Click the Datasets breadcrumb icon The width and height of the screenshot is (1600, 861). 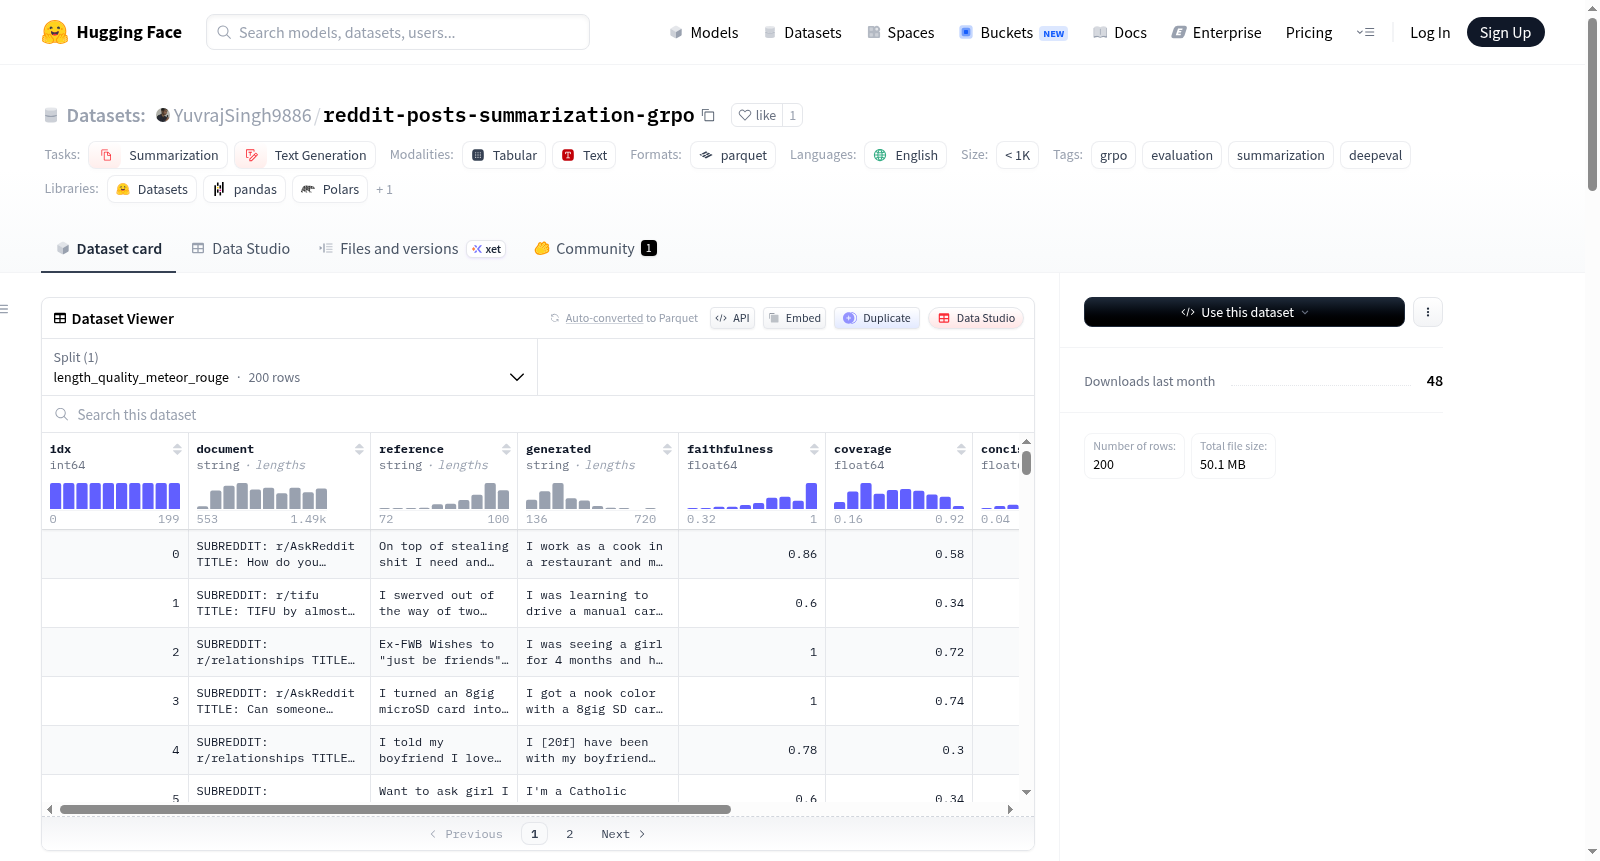point(51,115)
